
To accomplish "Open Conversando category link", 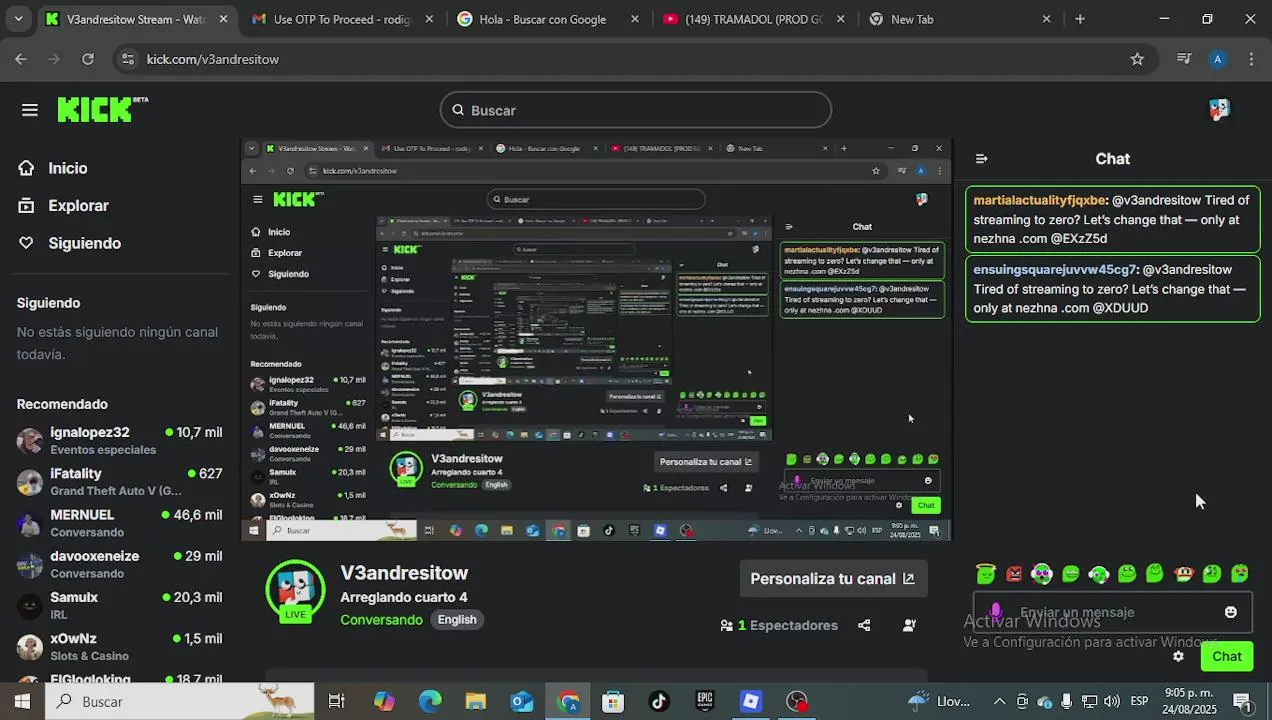I will pos(381,620).
